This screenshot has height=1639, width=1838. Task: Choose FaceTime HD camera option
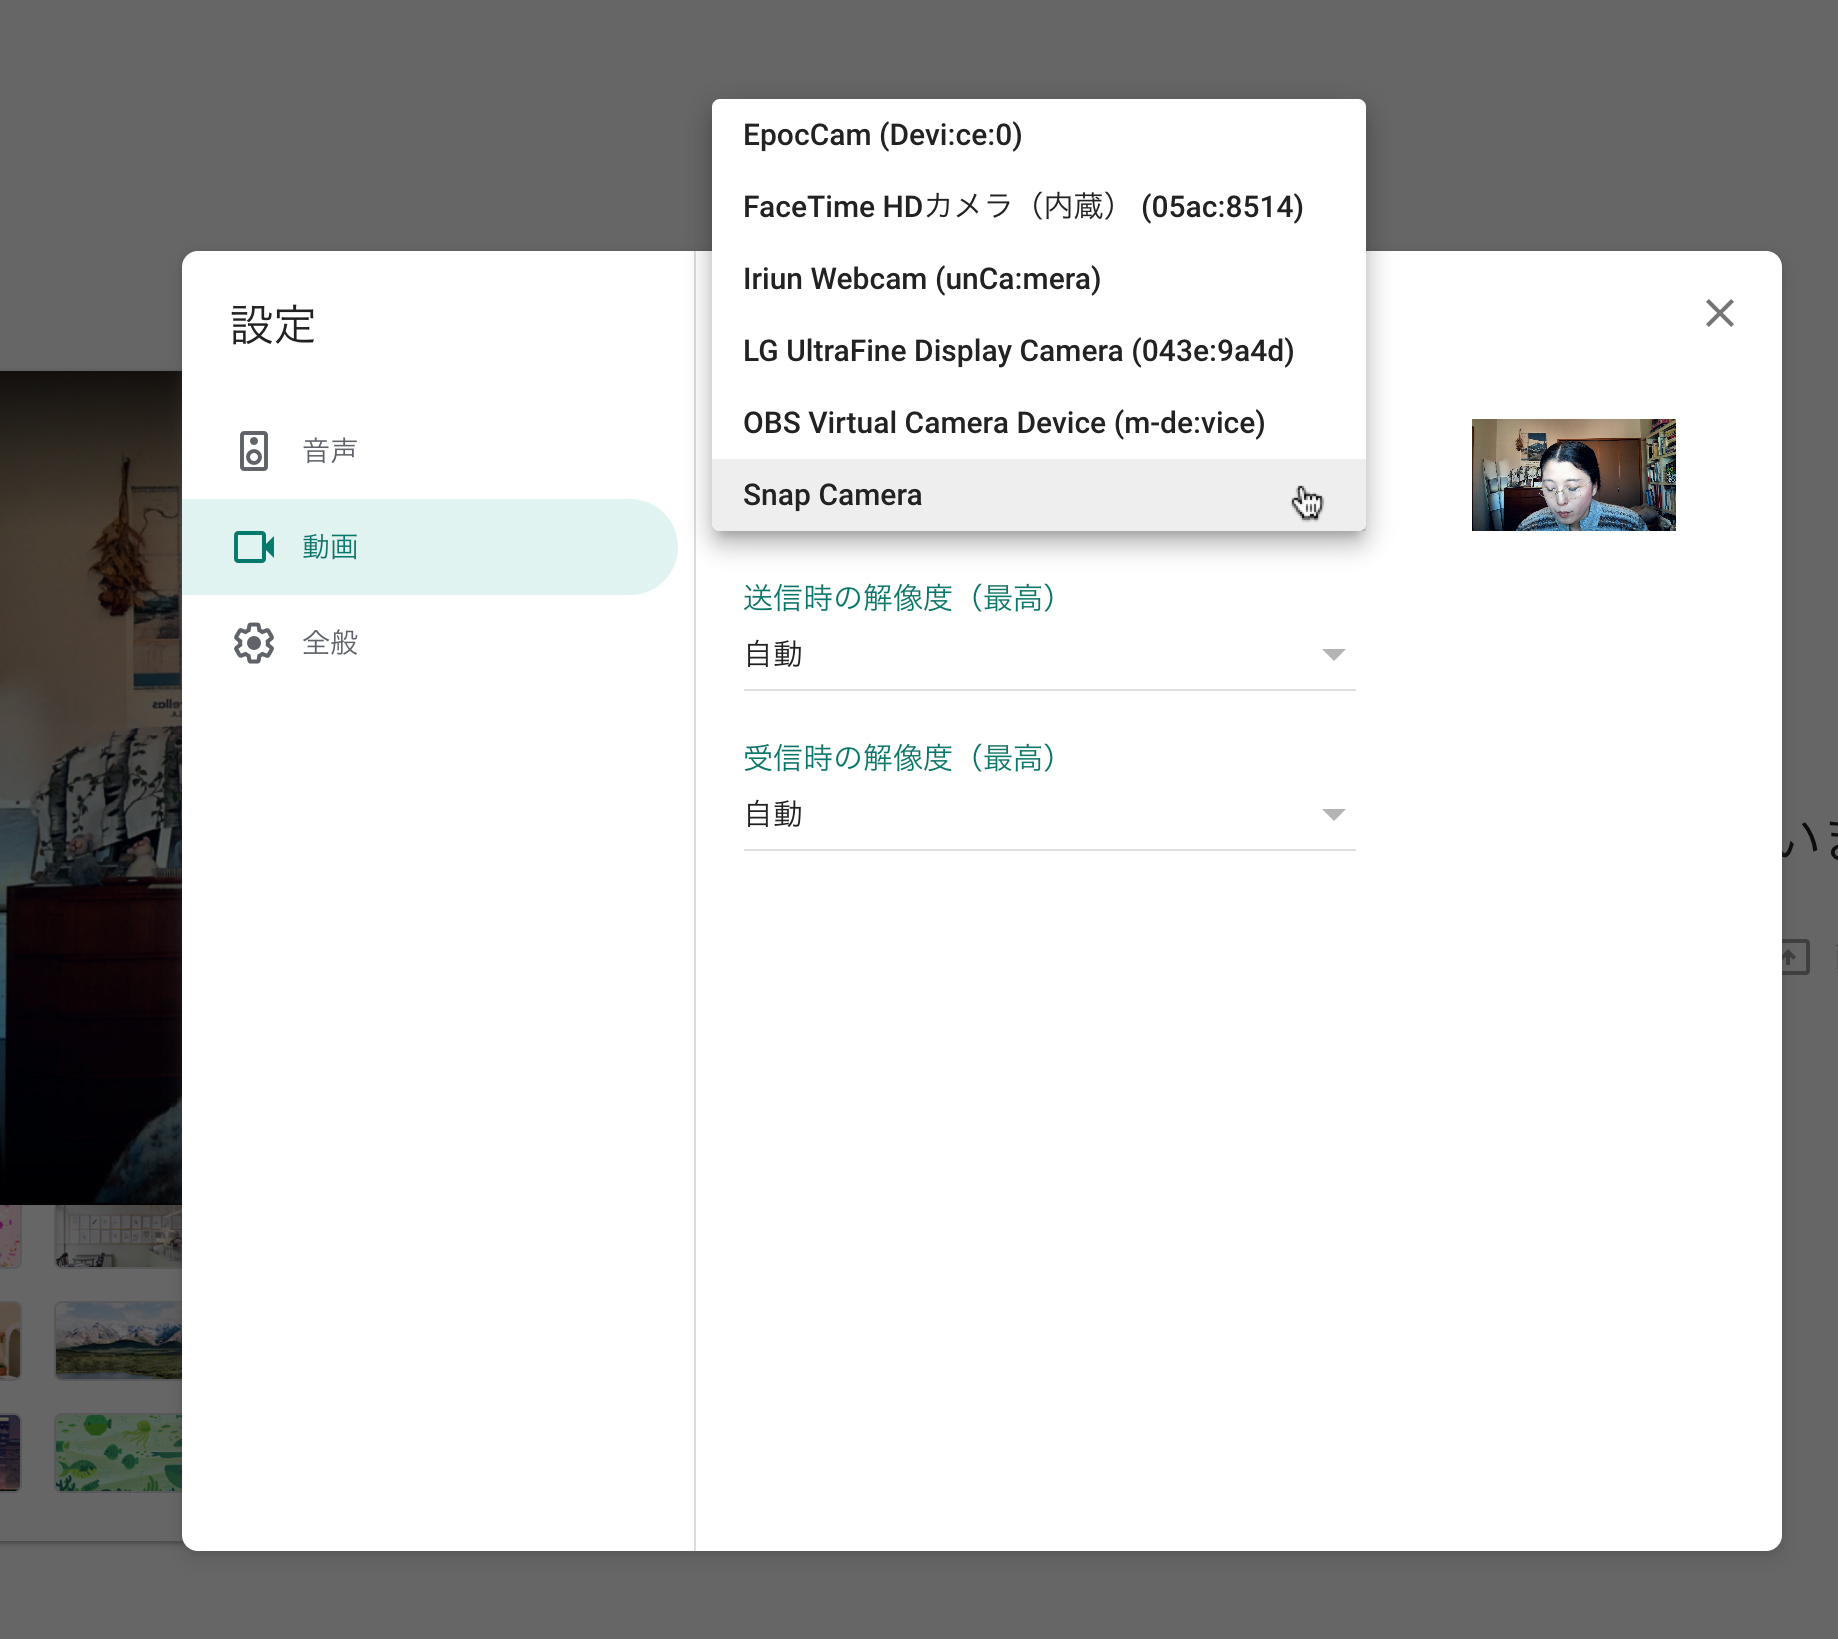pos(1038,207)
